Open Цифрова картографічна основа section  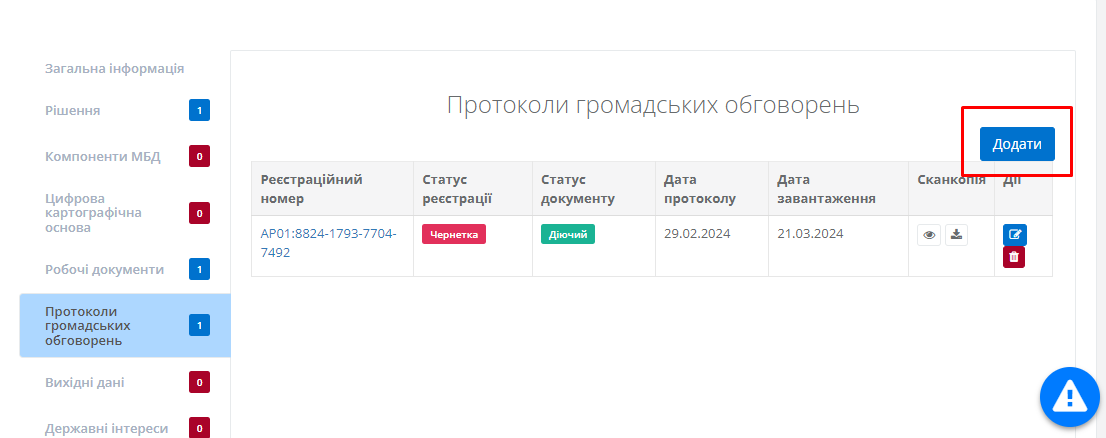(x=93, y=212)
